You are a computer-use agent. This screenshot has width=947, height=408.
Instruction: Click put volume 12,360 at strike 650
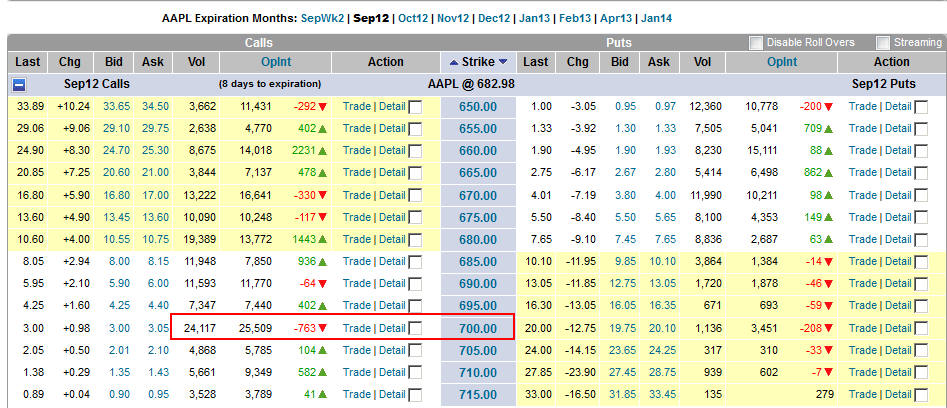pyautogui.click(x=705, y=106)
